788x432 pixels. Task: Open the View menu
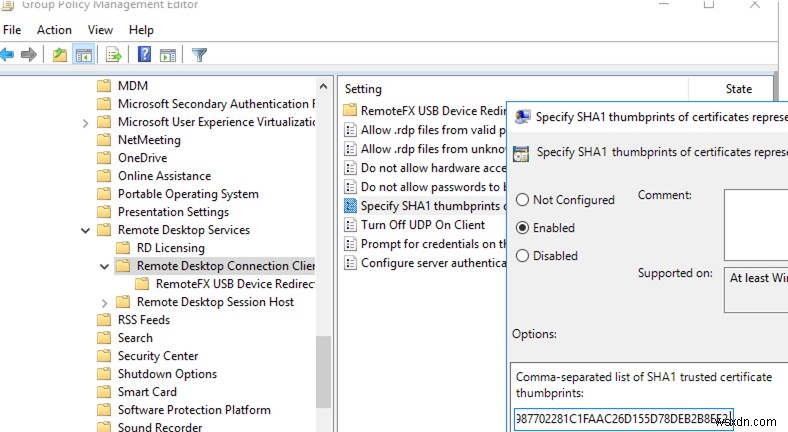100,30
